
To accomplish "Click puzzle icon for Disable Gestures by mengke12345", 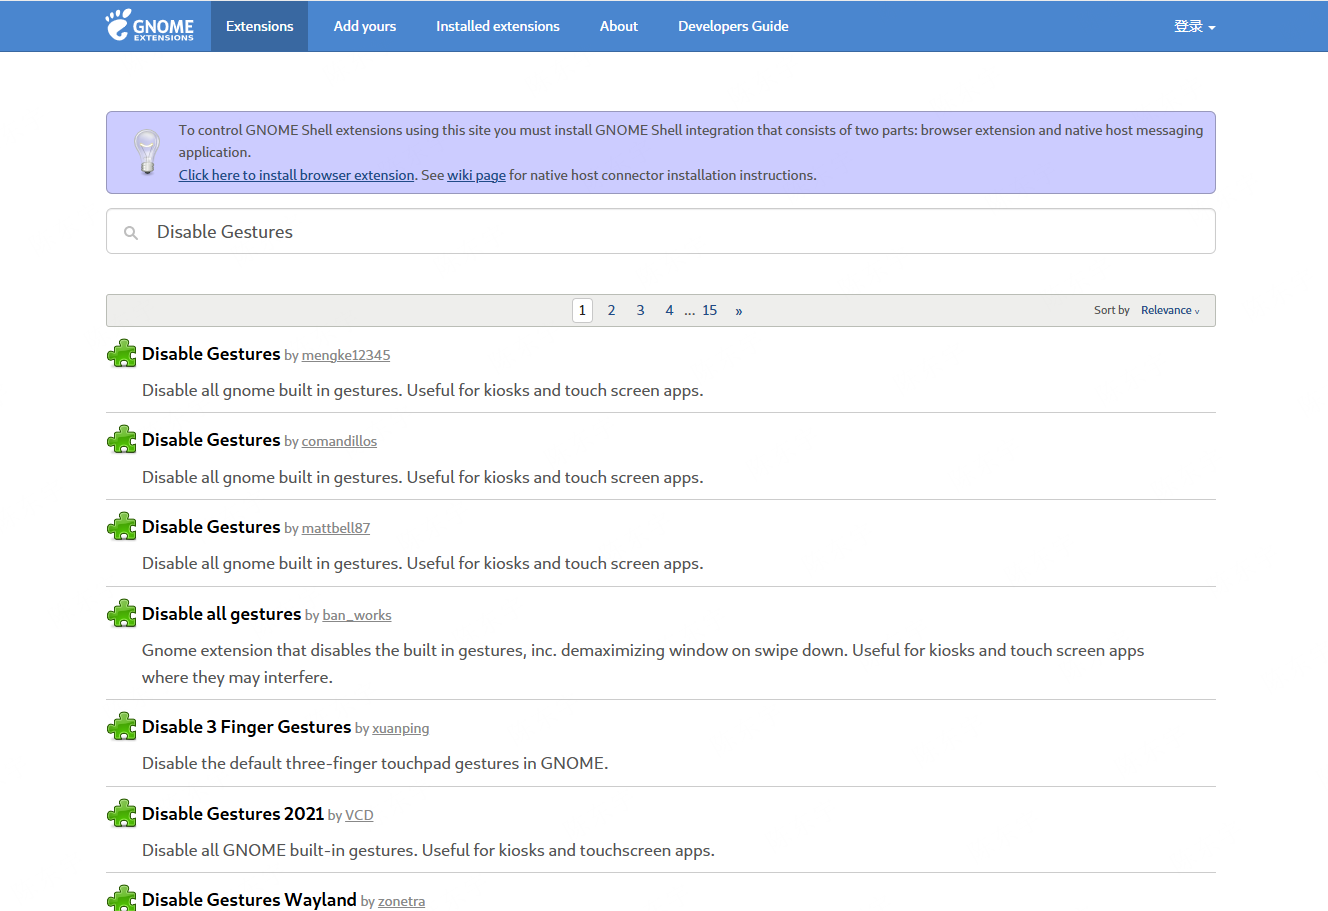I will 122,354.
